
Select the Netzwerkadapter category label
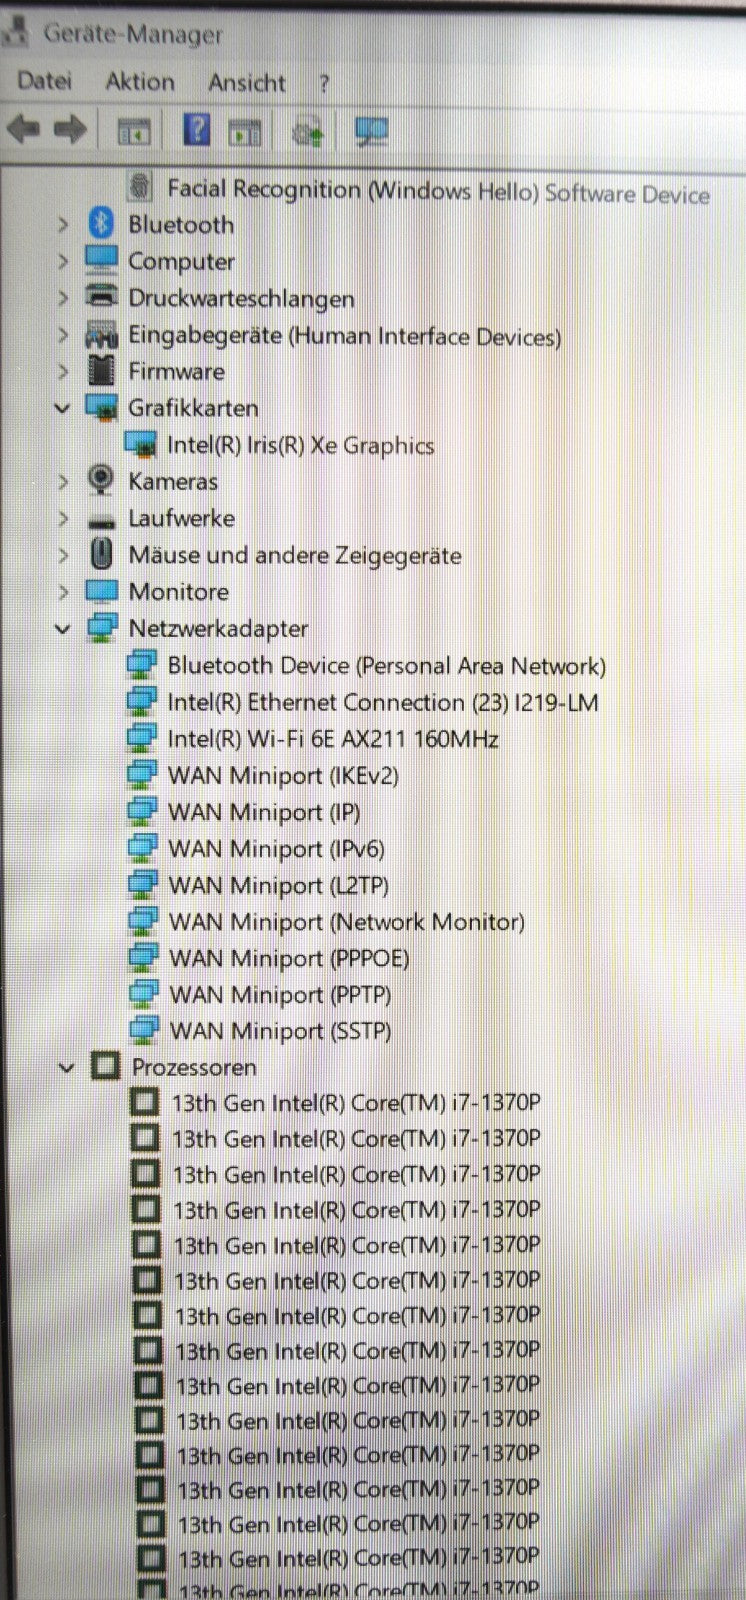(219, 629)
